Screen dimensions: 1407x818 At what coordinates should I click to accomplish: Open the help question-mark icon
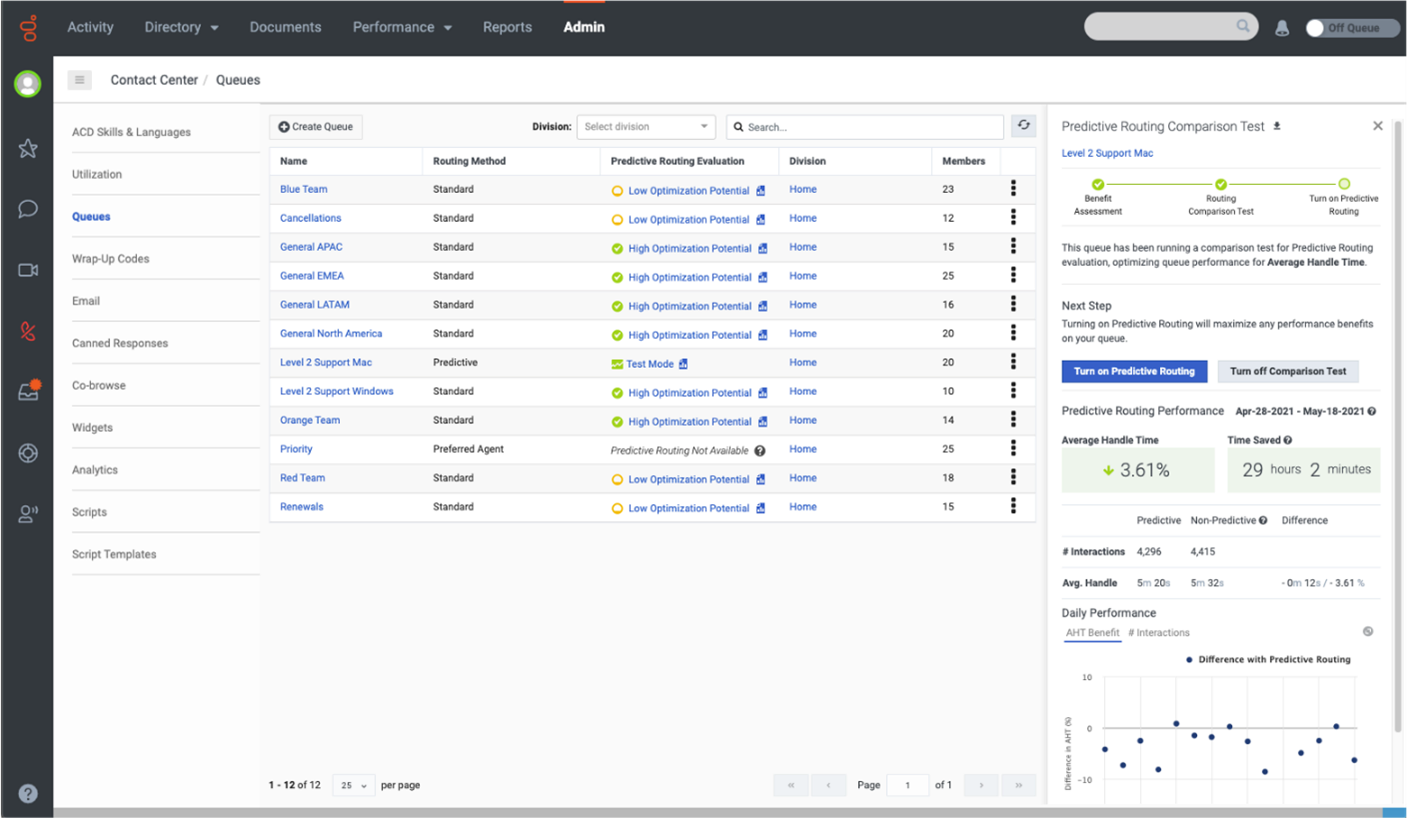tap(27, 793)
